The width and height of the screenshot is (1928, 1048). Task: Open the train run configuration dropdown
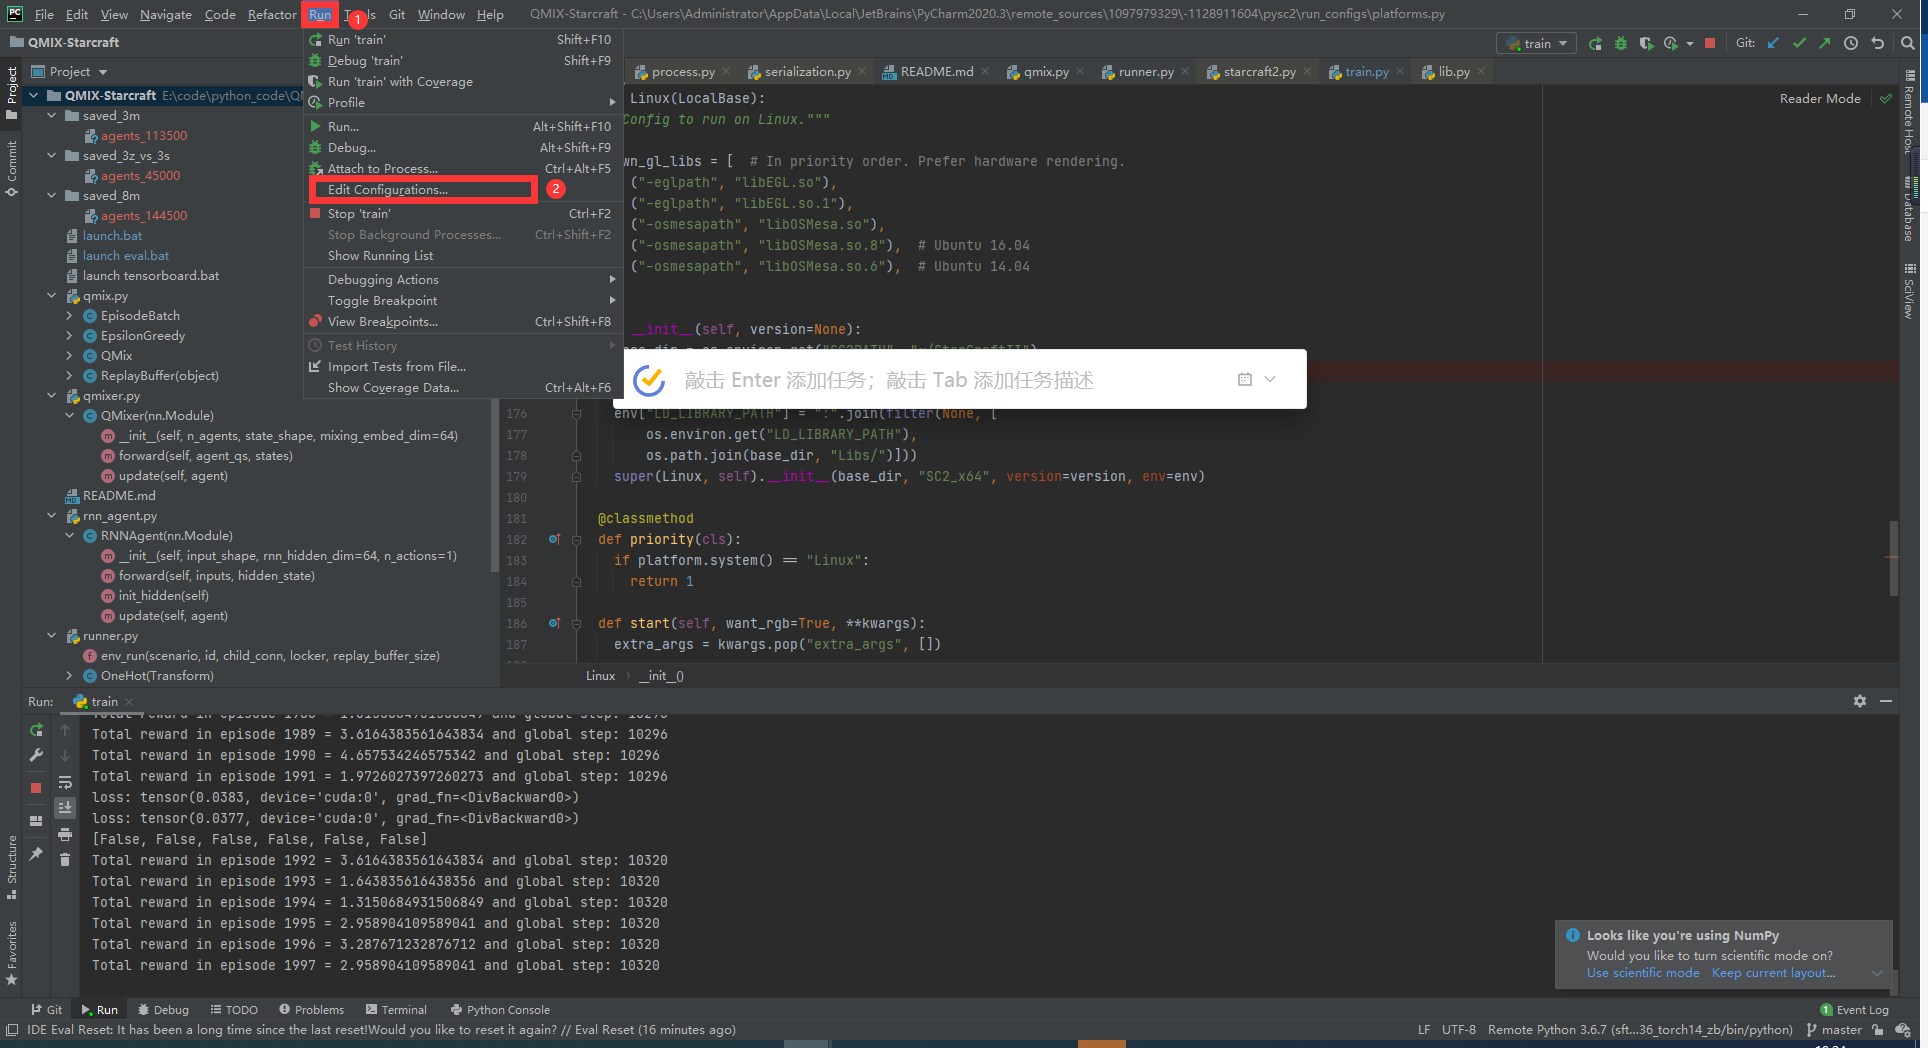pyautogui.click(x=1537, y=43)
